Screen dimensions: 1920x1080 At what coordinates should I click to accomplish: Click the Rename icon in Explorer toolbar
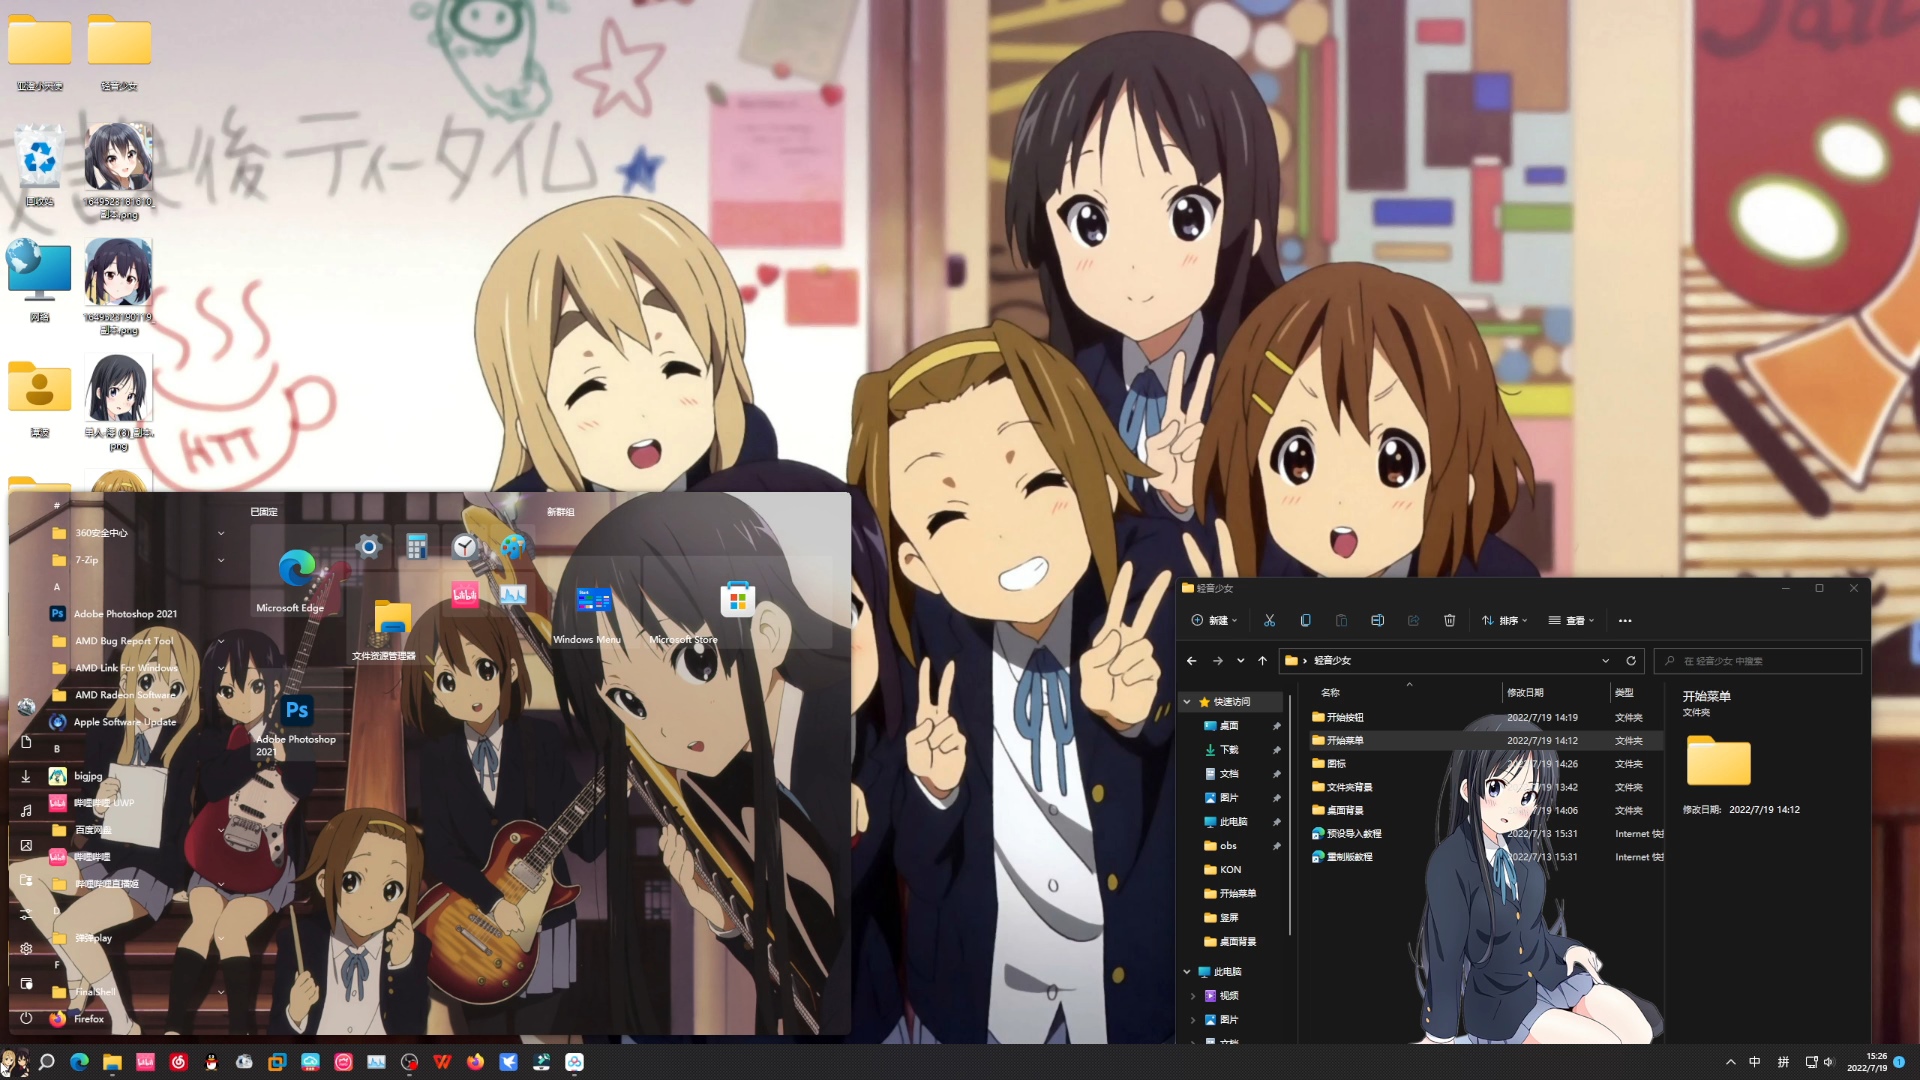[x=1377, y=621]
